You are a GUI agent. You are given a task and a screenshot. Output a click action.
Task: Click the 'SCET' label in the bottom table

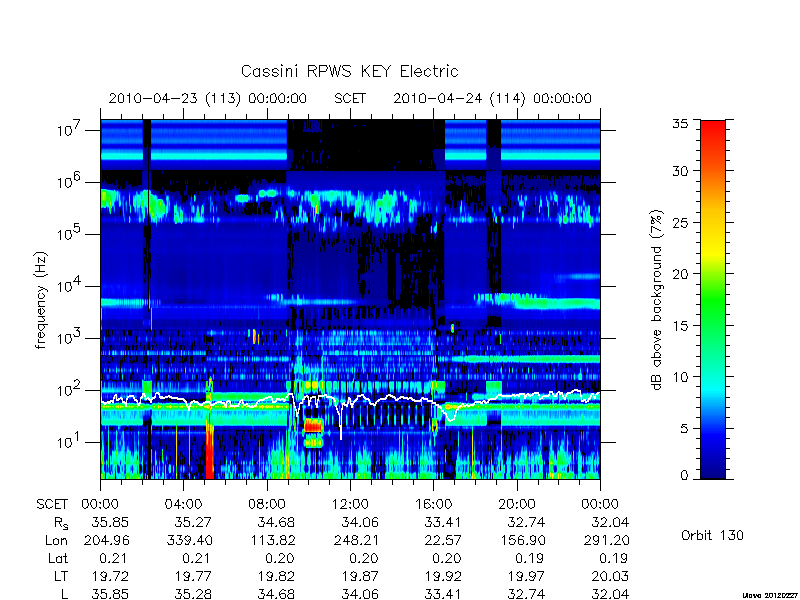(x=52, y=505)
